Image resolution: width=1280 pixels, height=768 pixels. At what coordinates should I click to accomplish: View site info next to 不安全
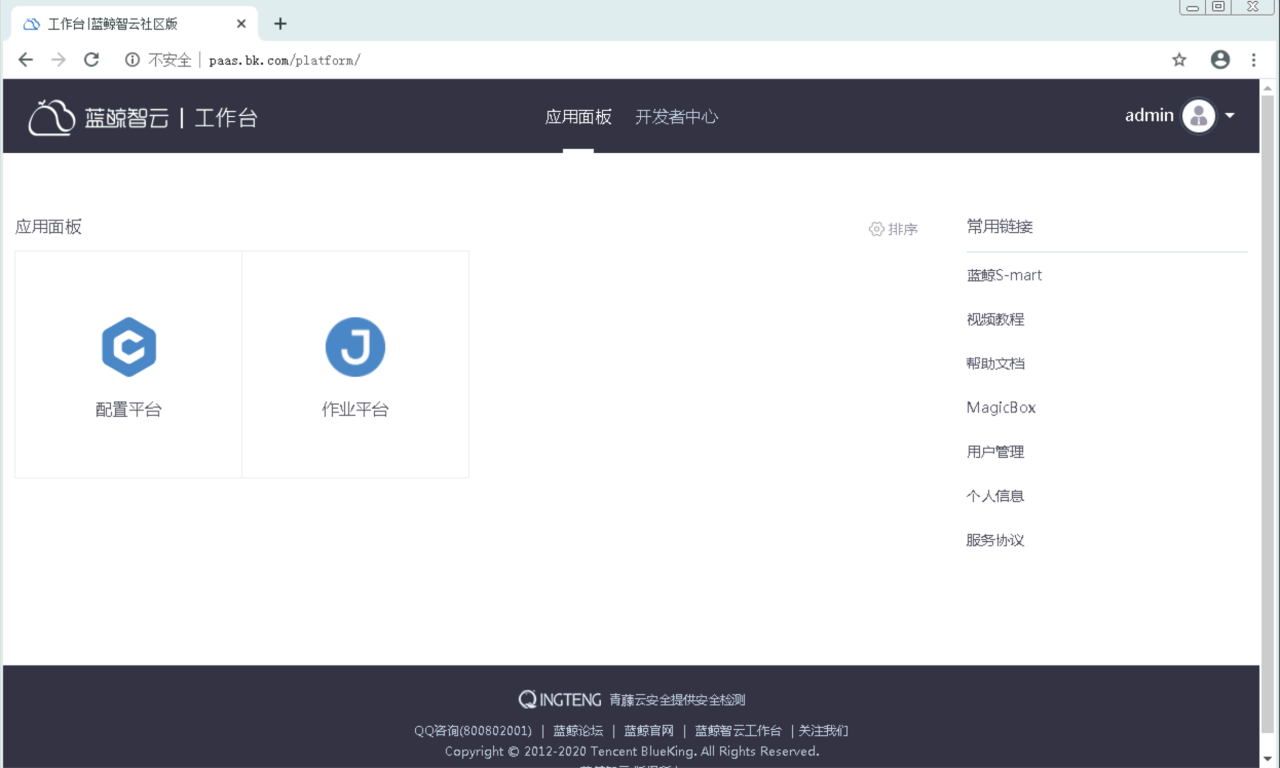point(132,60)
